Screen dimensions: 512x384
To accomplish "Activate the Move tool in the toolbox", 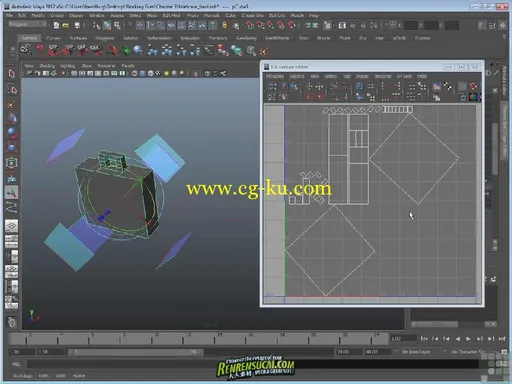I will [12, 119].
